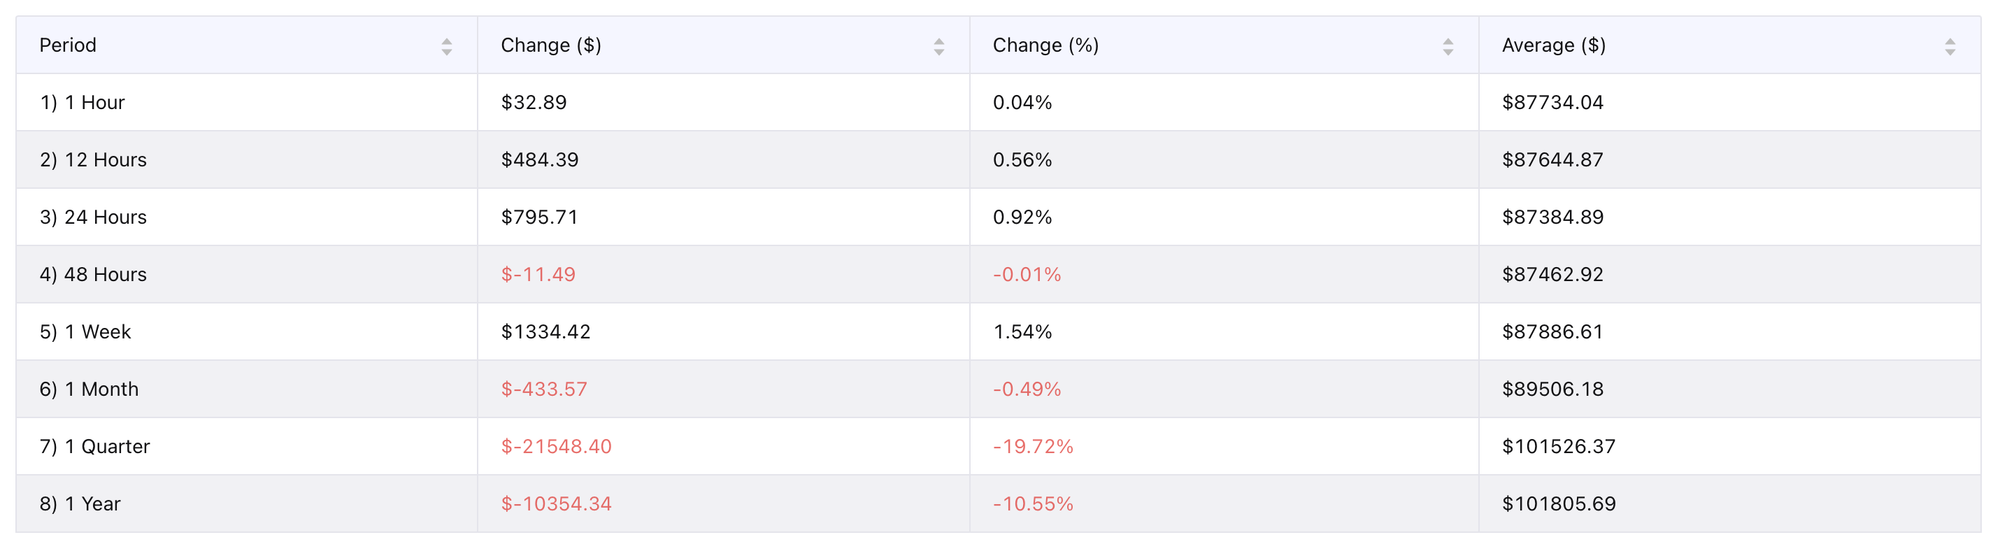The width and height of the screenshot is (2000, 551).
Task: Click the 1 Year period cell
Action: click(80, 504)
